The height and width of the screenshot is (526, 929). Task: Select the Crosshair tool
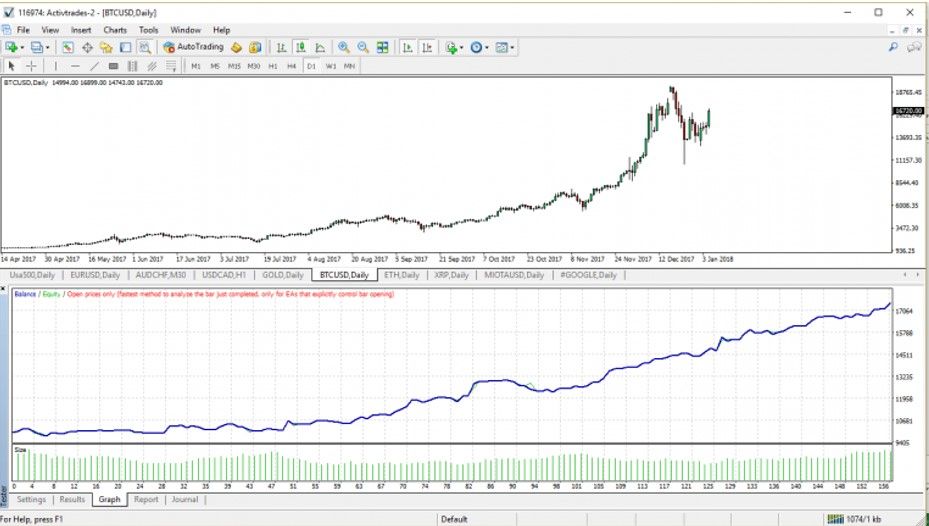click(32, 66)
